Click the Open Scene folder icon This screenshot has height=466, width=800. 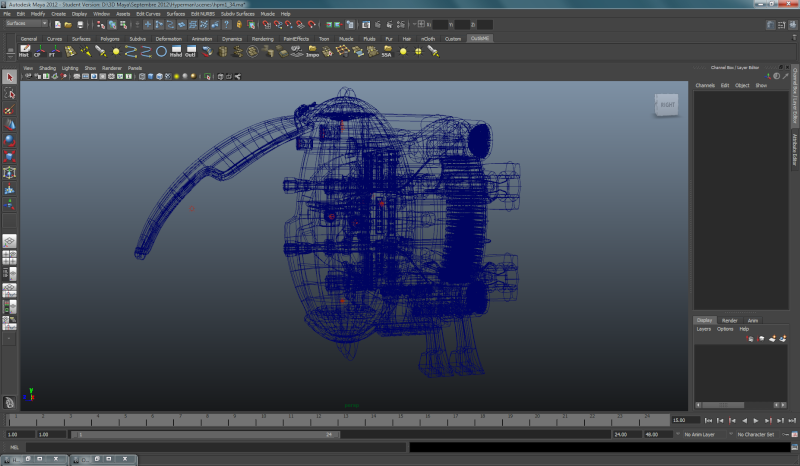pyautogui.click(x=68, y=24)
